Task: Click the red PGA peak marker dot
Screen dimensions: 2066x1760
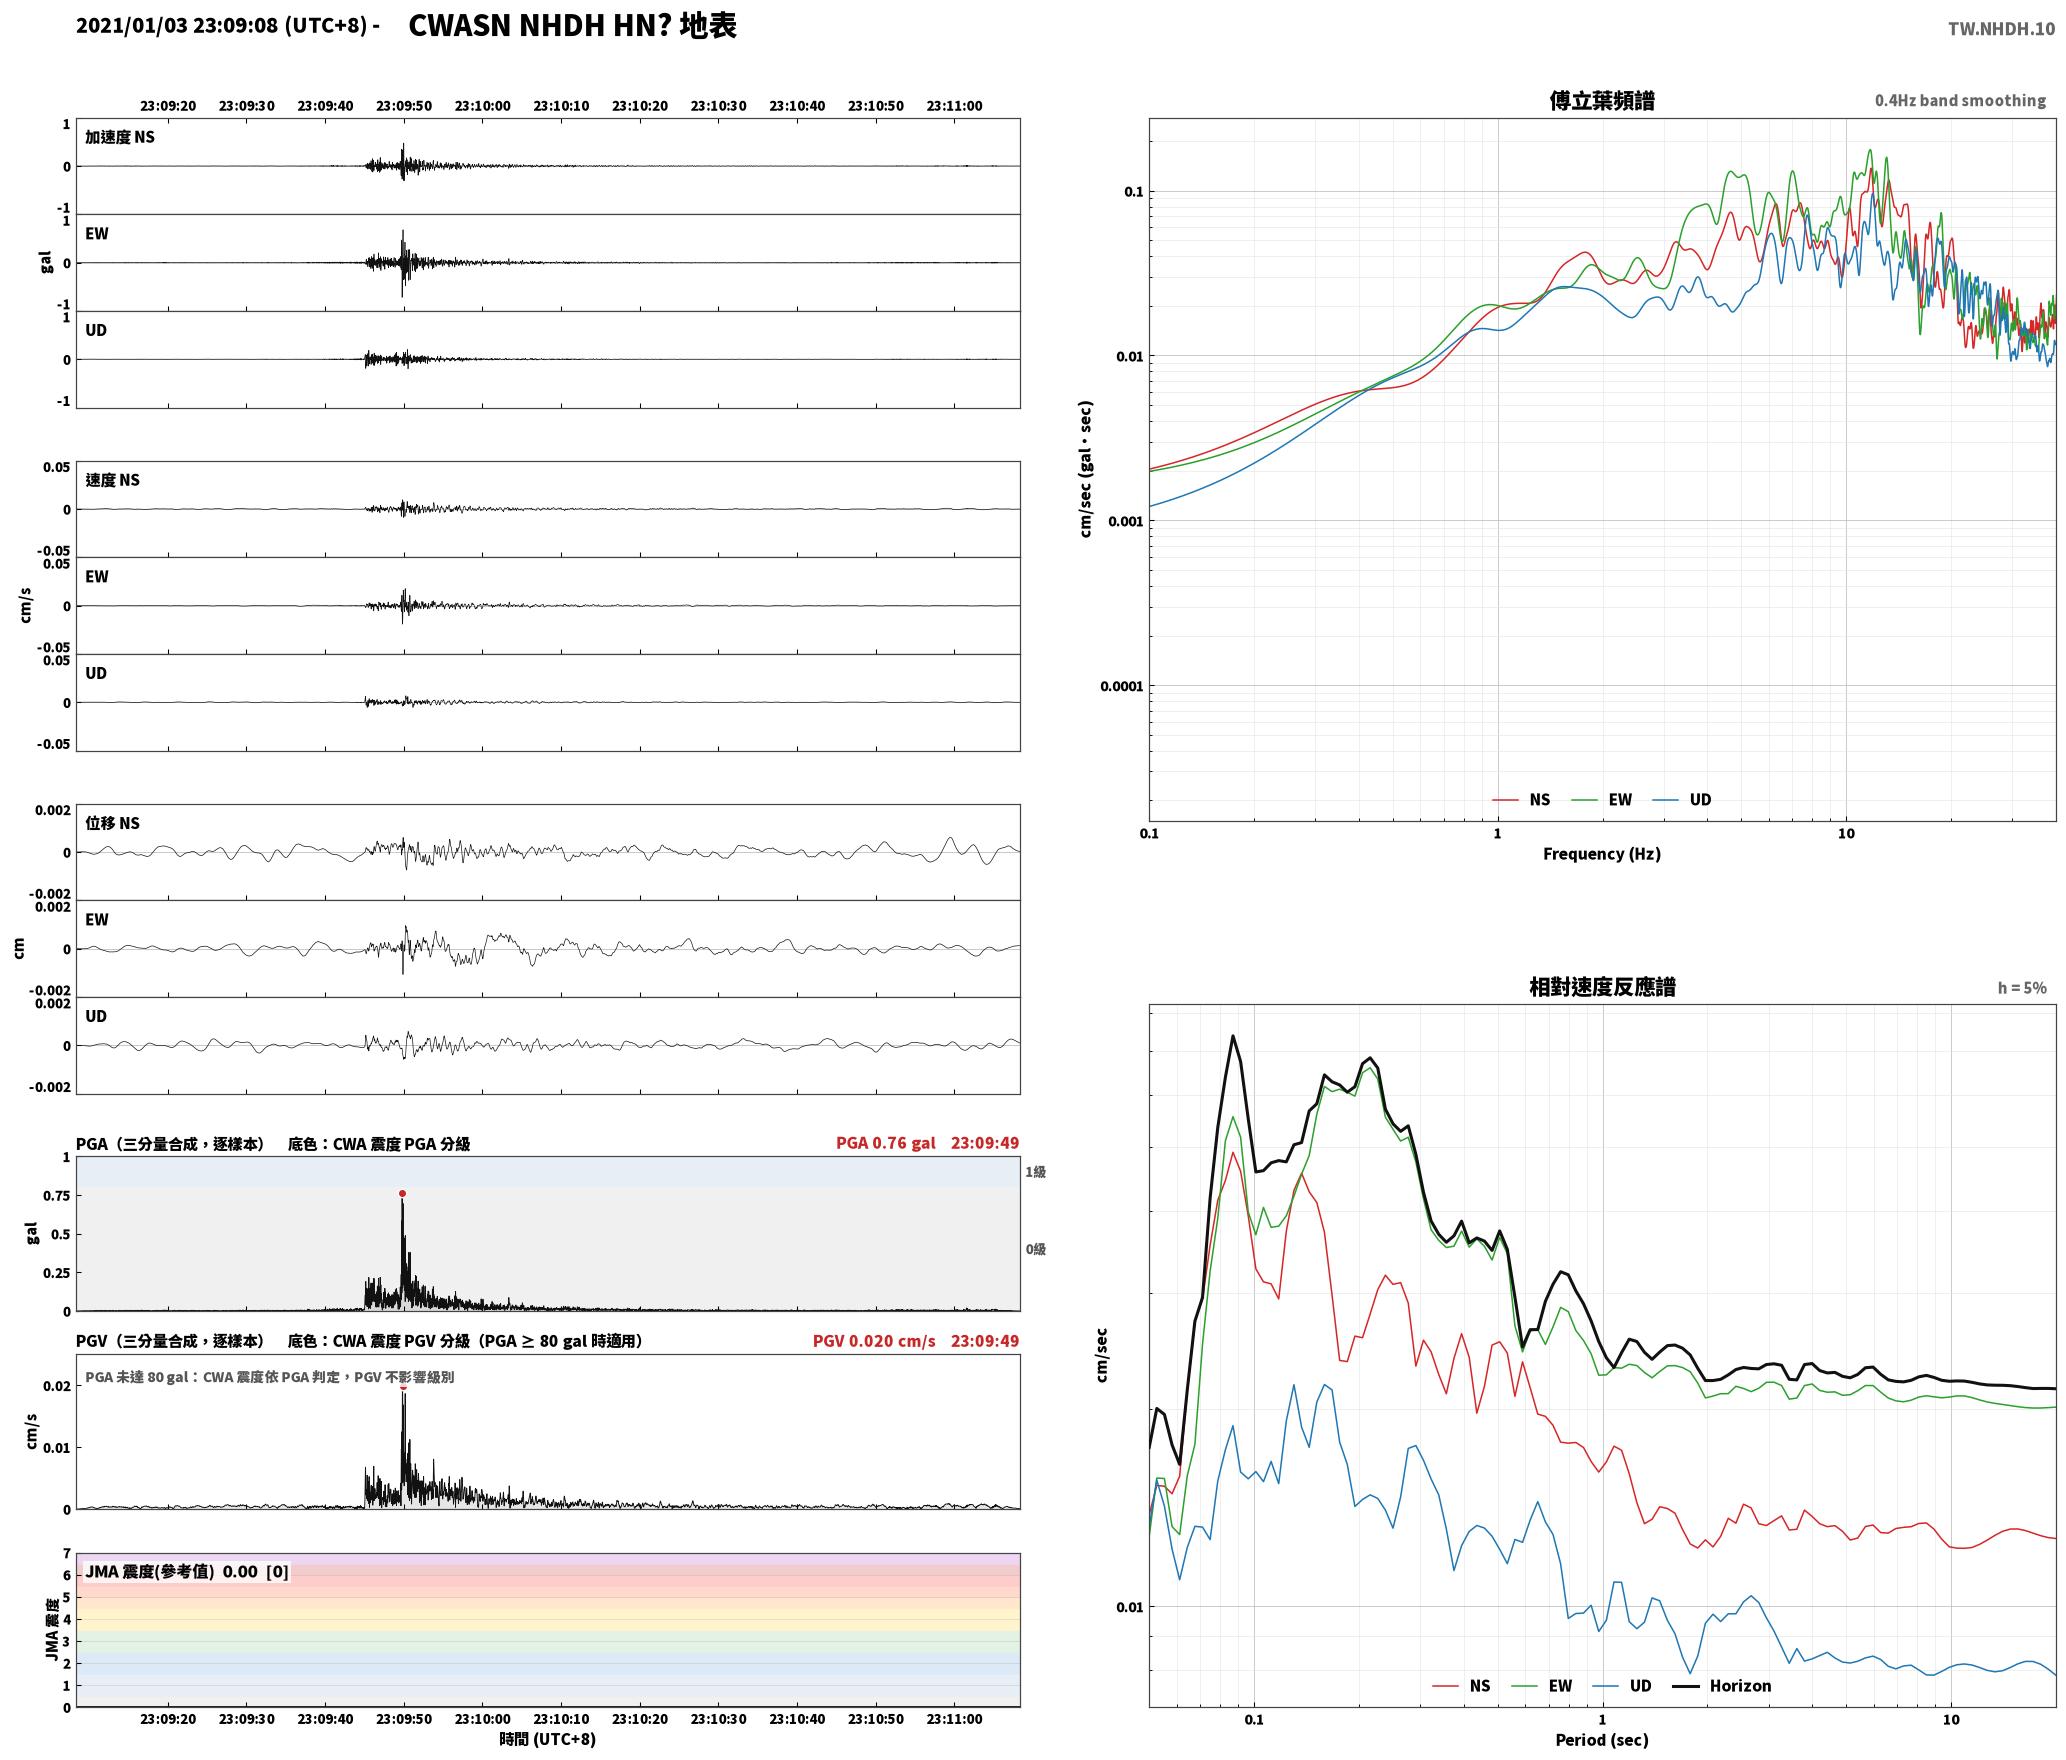Action: pos(402,1193)
